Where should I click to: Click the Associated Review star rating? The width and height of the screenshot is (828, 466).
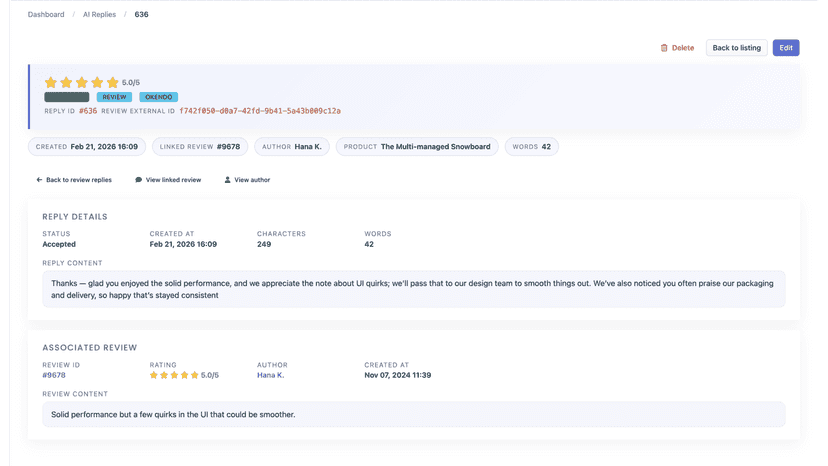click(174, 376)
